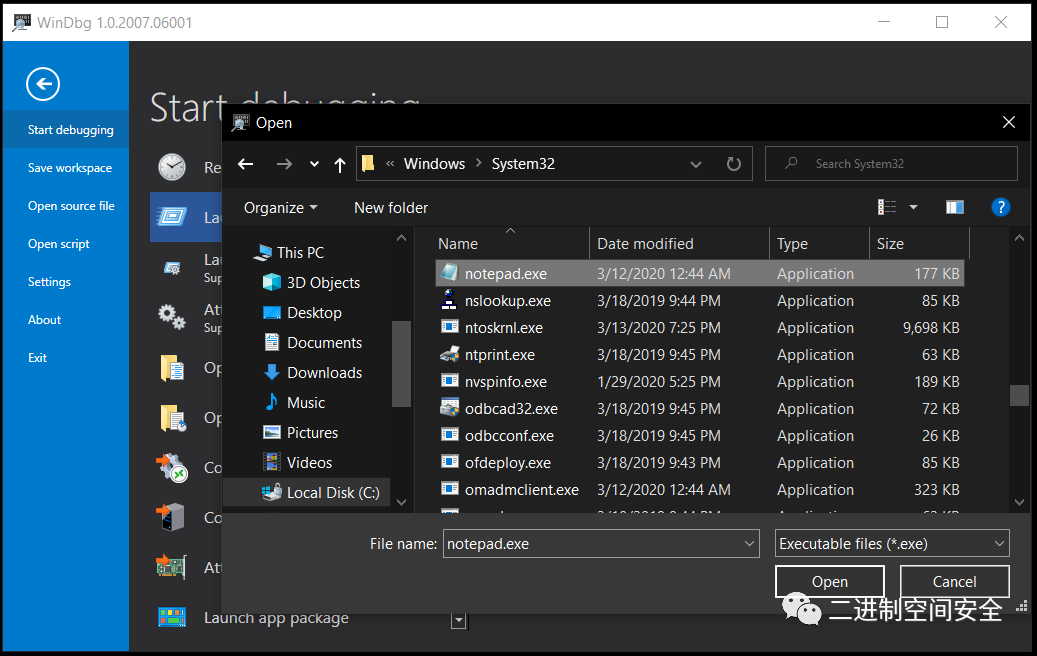The width and height of the screenshot is (1037, 656).
Task: Select odbcconf.exe in file list
Action: point(700,436)
